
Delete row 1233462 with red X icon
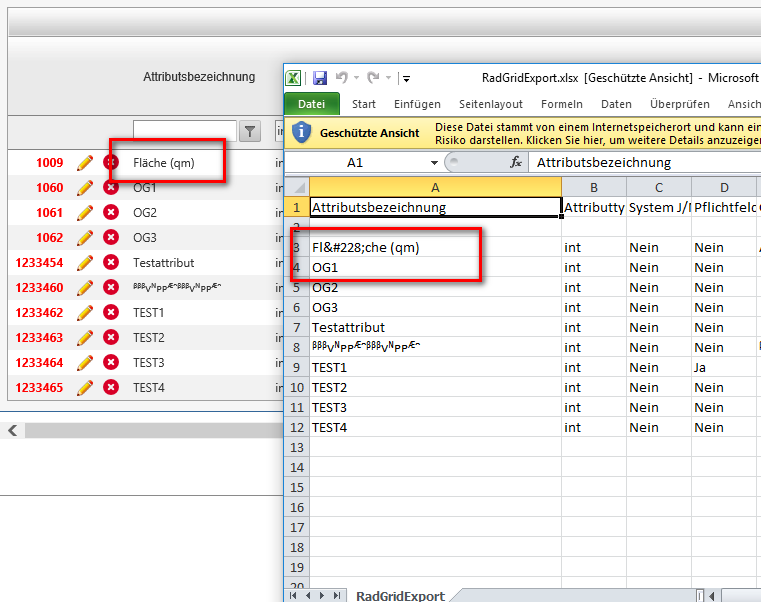(111, 312)
